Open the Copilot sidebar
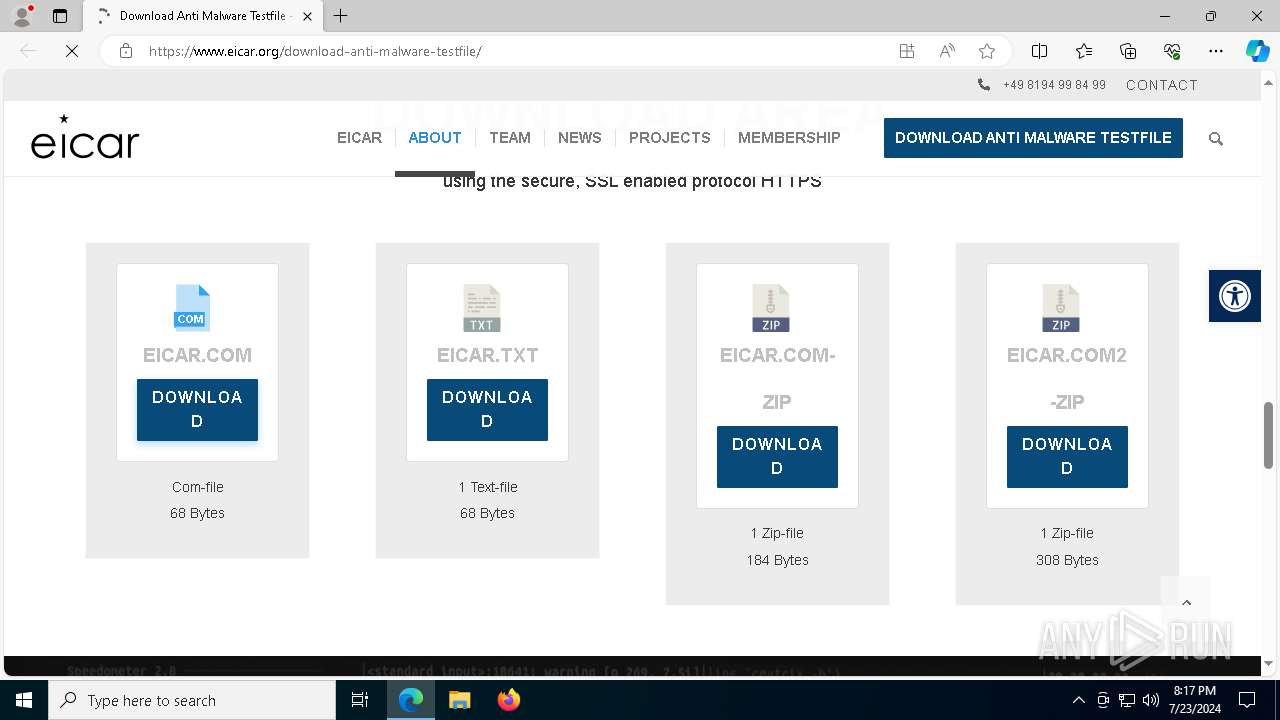This screenshot has width=1280, height=720. point(1257,51)
